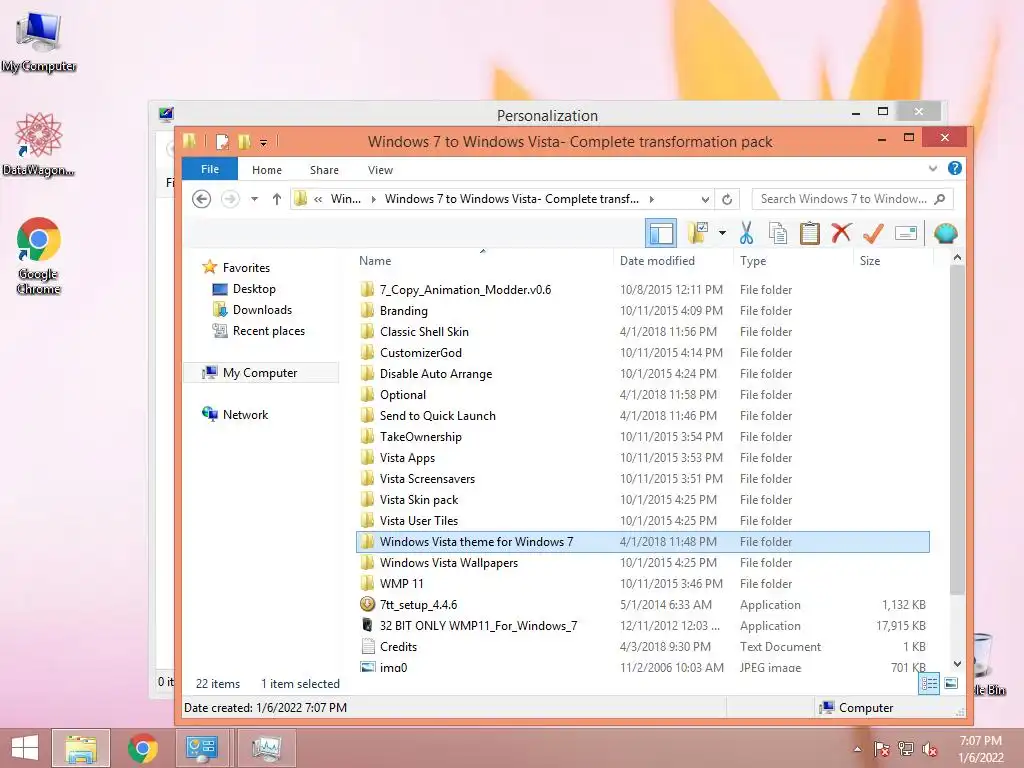This screenshot has width=1024, height=768.
Task: Sort by the Name column header
Action: pyautogui.click(x=375, y=261)
